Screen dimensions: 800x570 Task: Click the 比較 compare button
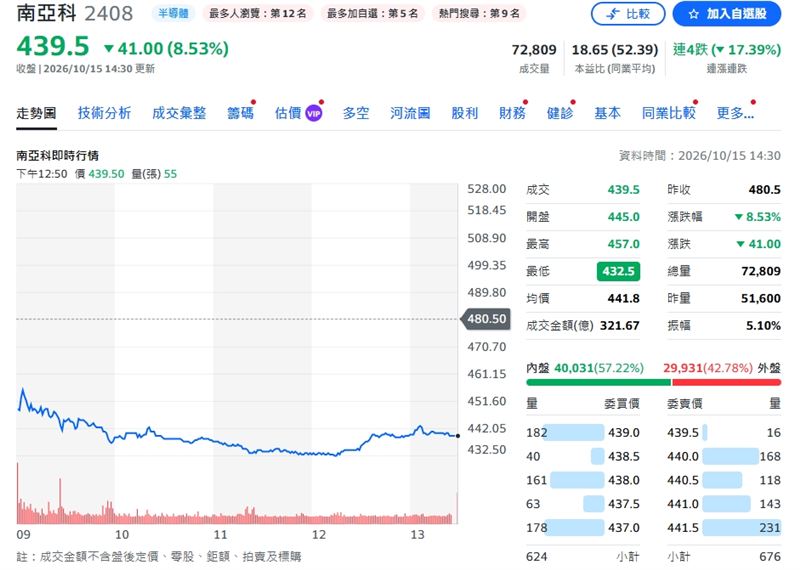point(628,14)
